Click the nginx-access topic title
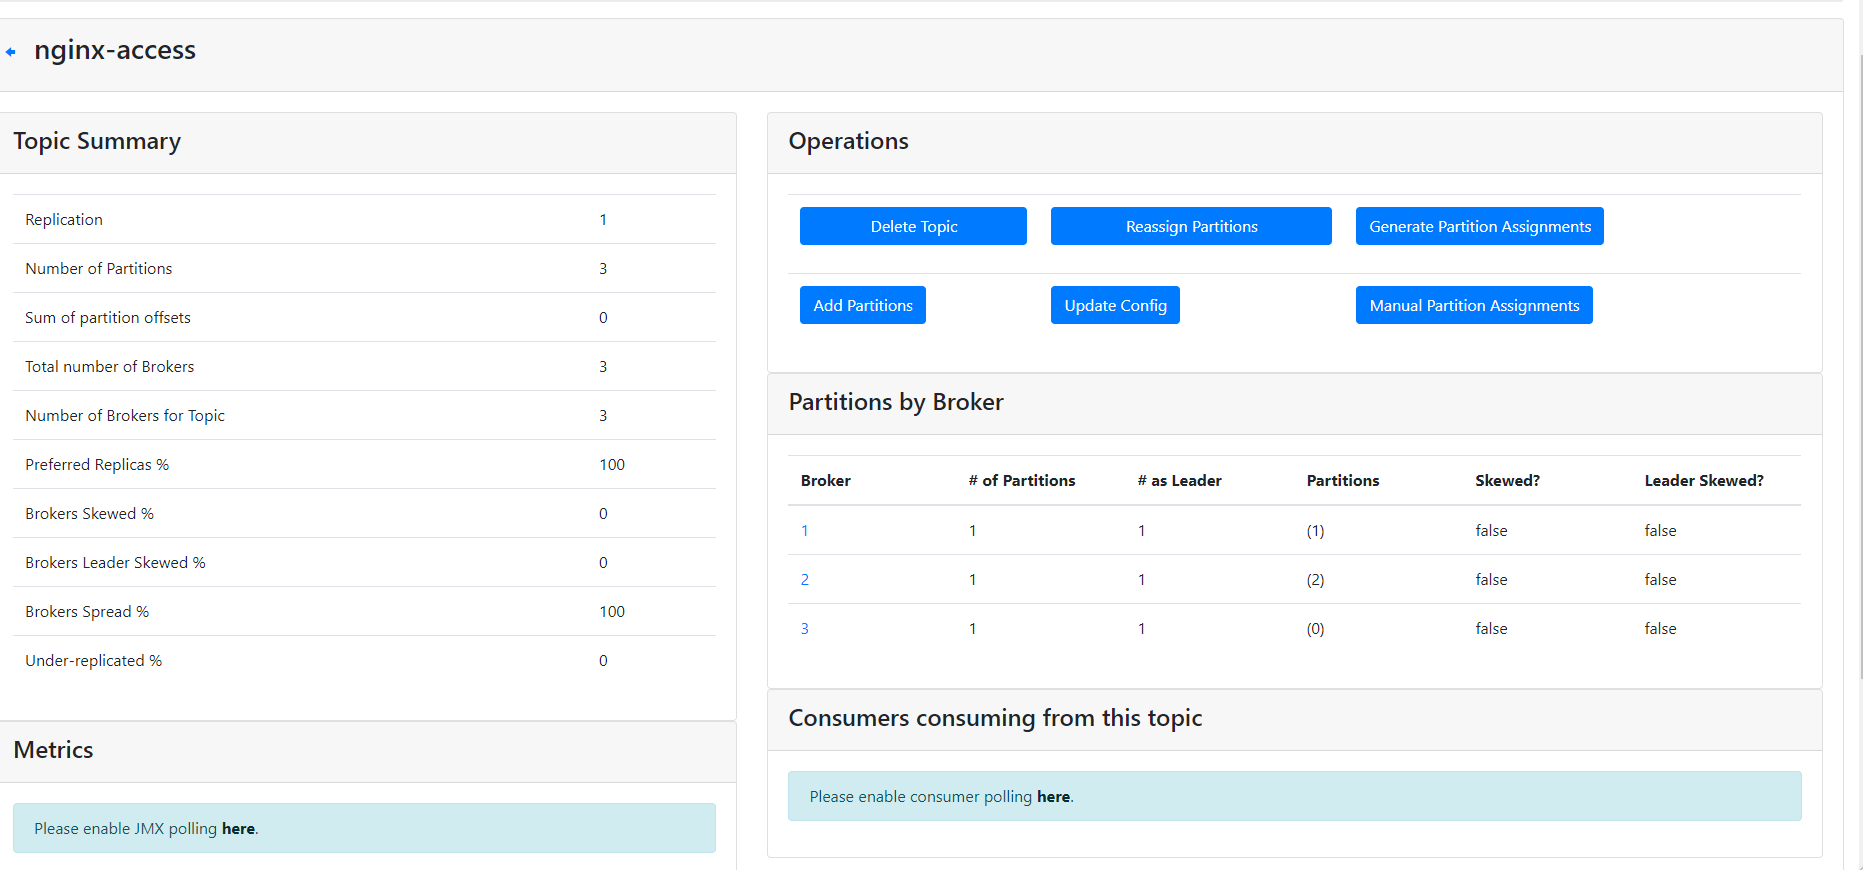Viewport: 1863px width, 870px height. pos(115,50)
